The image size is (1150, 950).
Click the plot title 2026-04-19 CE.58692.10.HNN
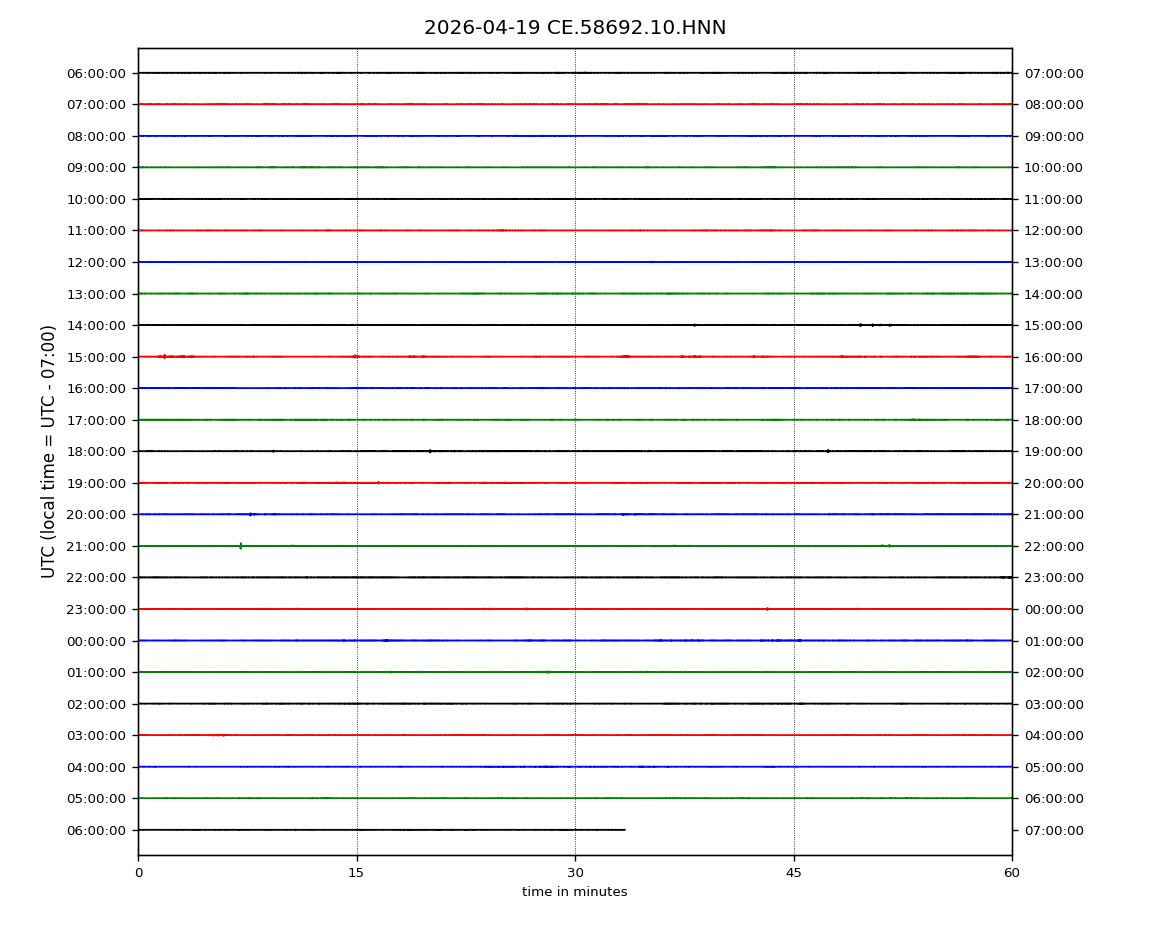[575, 28]
